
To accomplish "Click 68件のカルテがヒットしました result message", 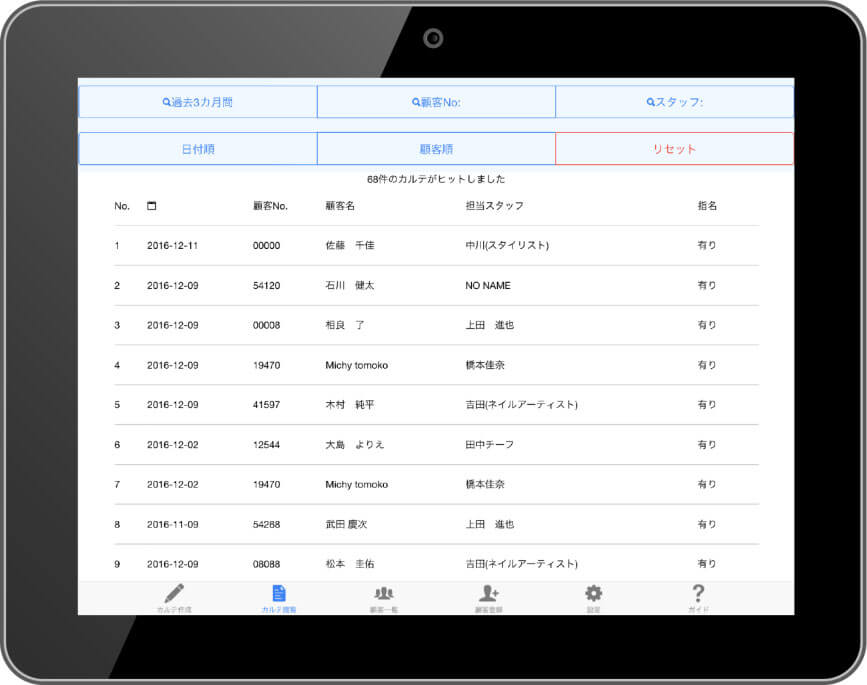I will (436, 179).
